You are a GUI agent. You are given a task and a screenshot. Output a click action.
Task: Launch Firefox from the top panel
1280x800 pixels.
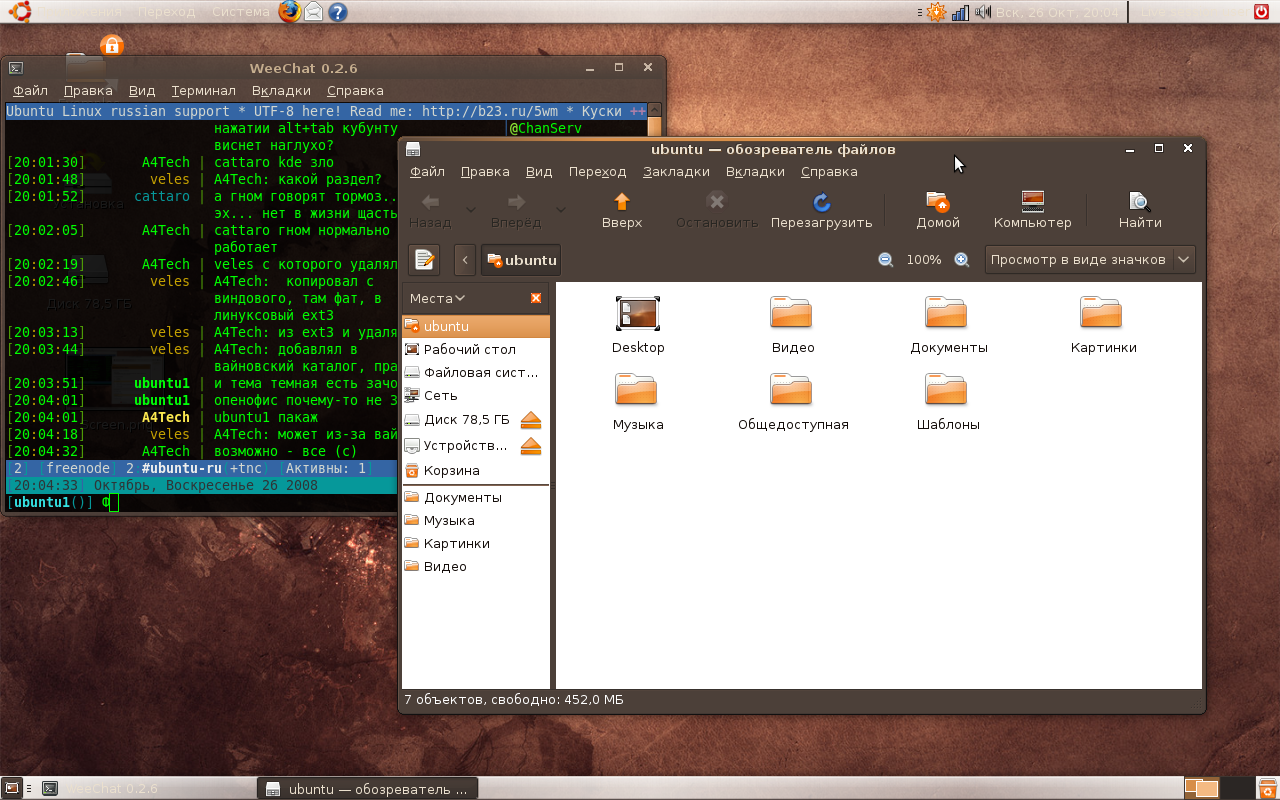[290, 12]
